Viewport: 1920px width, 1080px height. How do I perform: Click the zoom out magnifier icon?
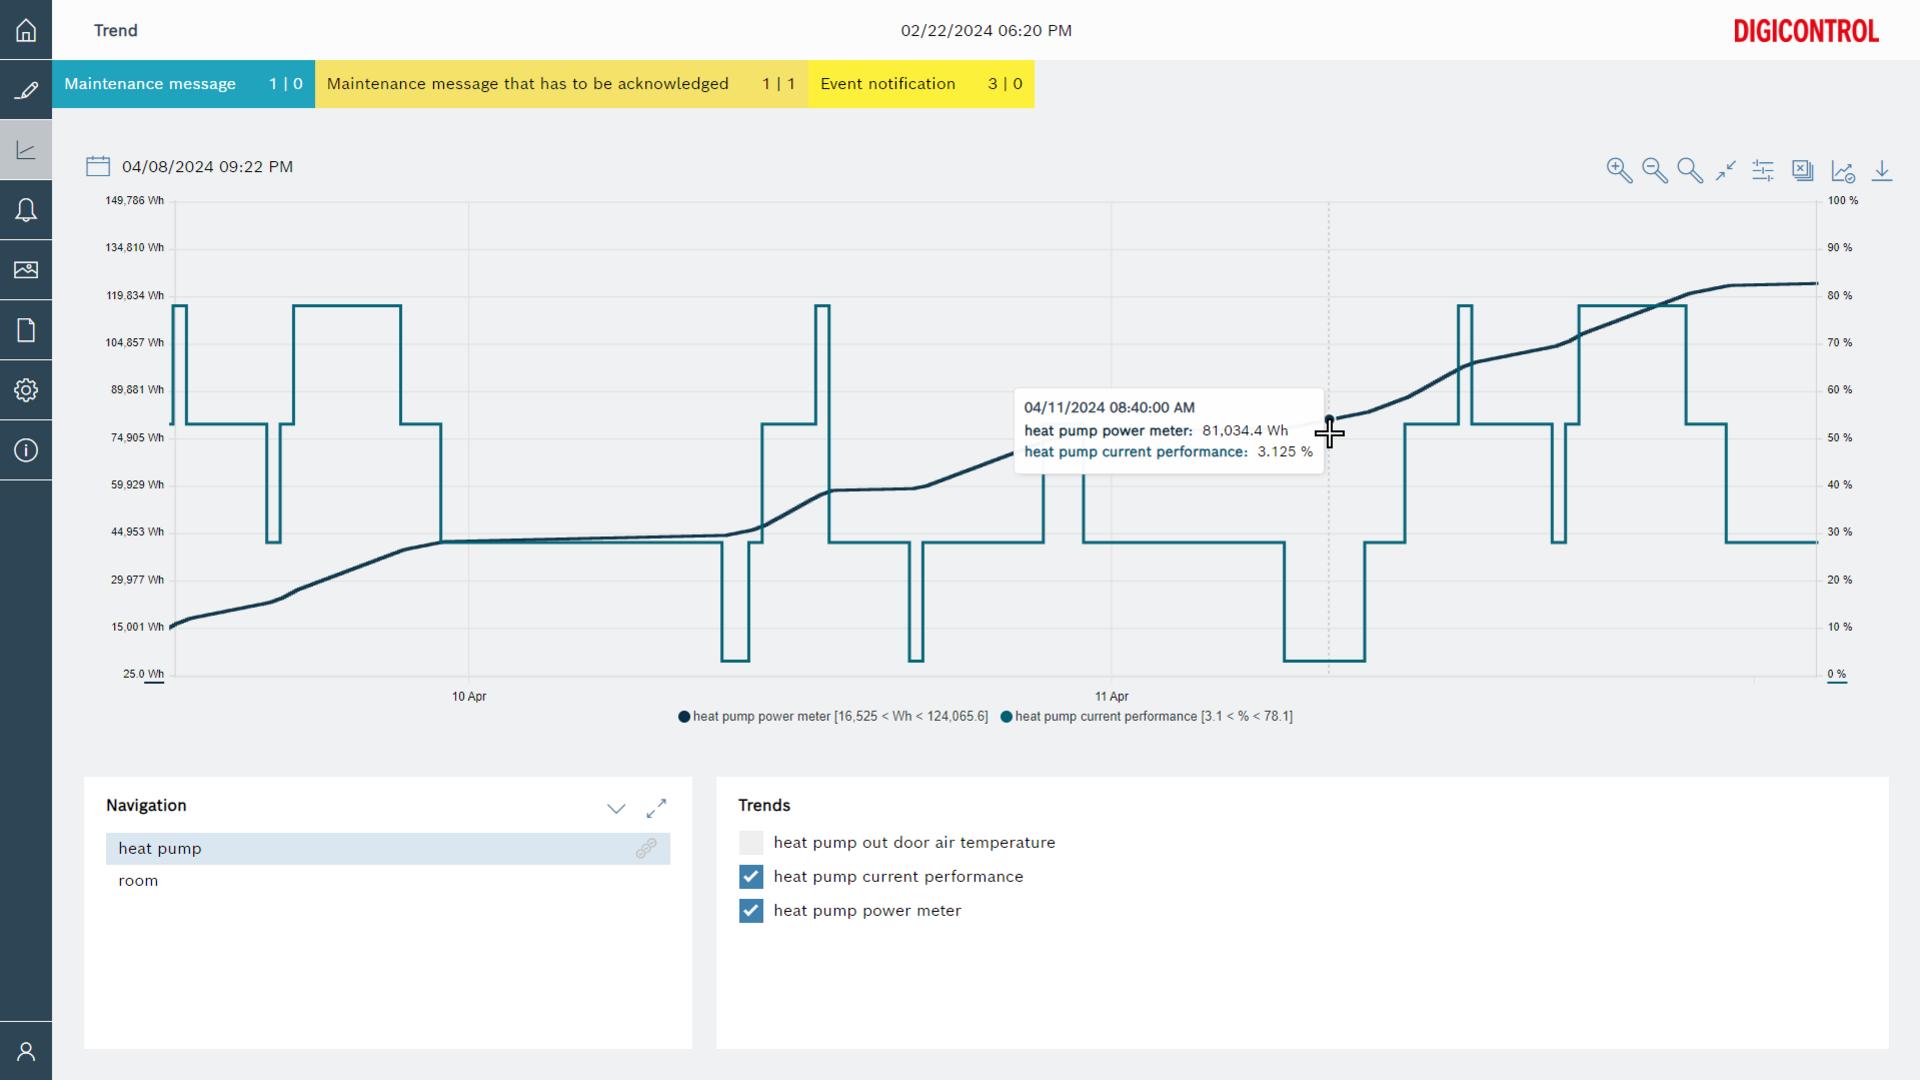(1654, 170)
